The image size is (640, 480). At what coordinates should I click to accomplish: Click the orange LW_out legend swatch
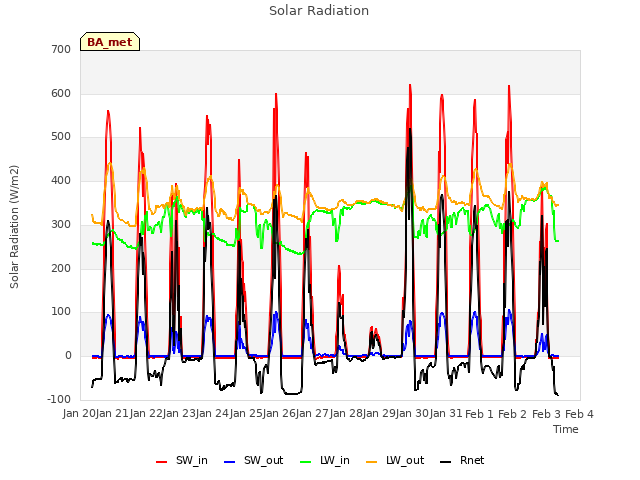tap(372, 462)
